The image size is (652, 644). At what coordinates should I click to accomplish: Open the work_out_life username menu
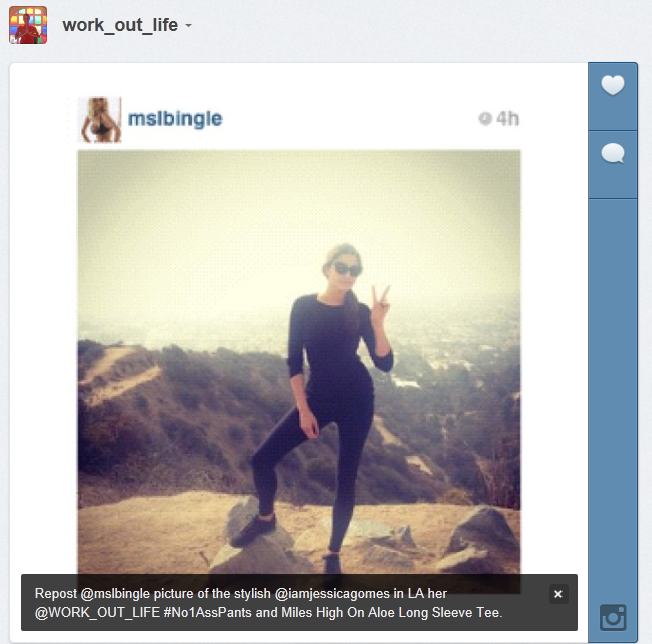pyautogui.click(x=120, y=25)
